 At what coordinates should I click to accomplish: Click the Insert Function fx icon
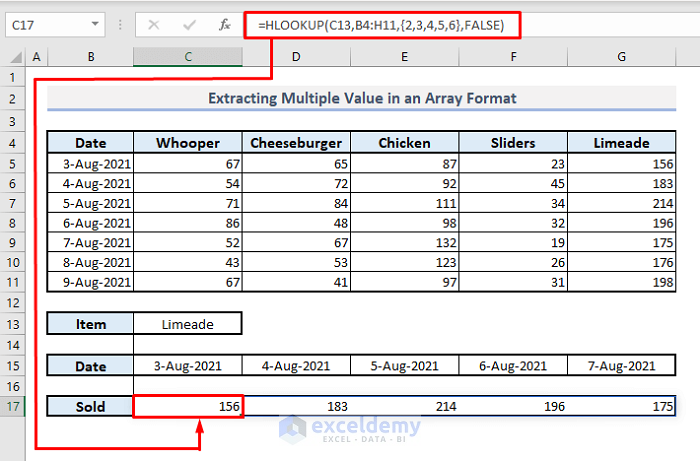point(225,25)
